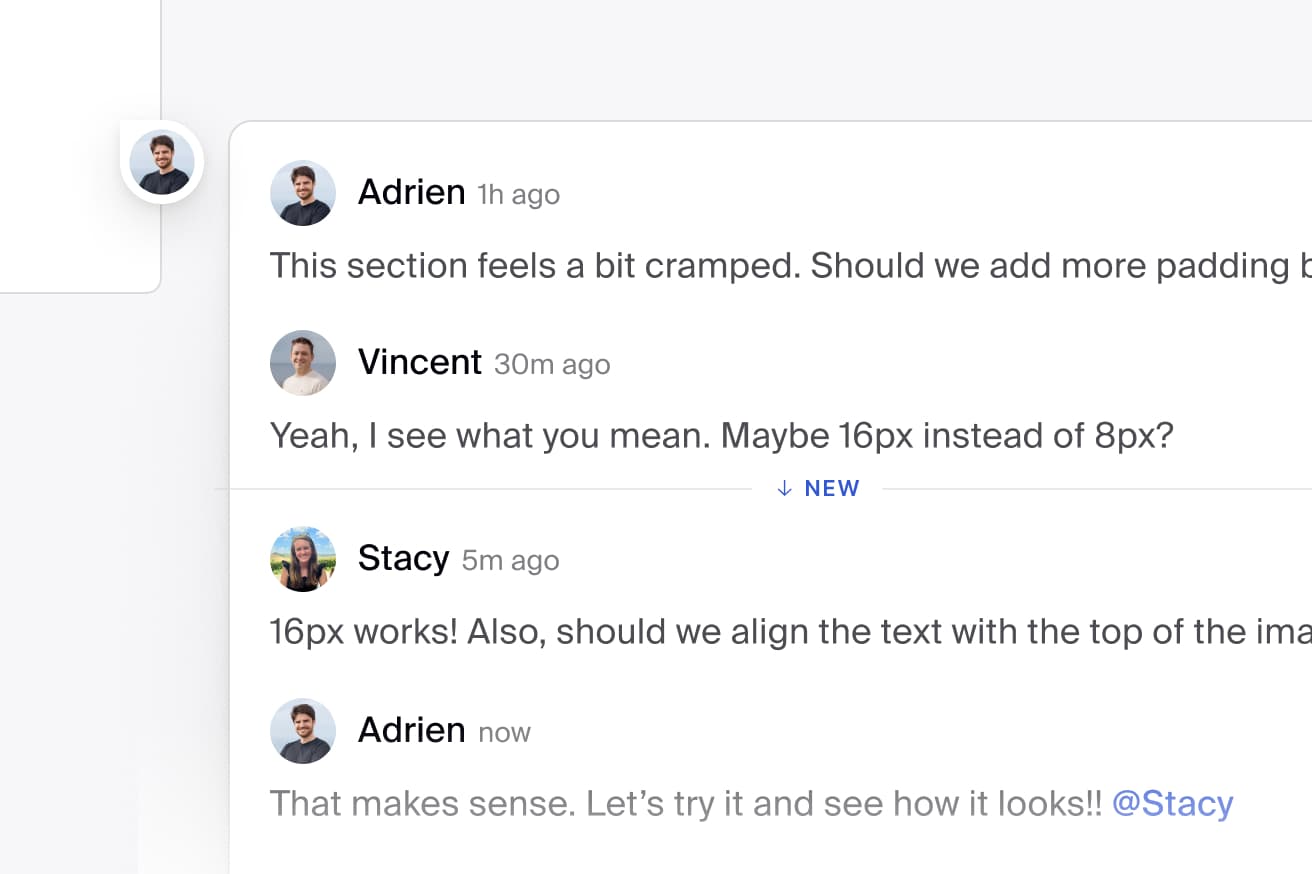The height and width of the screenshot is (874, 1312).
Task: Jump to new comments via NEW label
Action: point(832,488)
